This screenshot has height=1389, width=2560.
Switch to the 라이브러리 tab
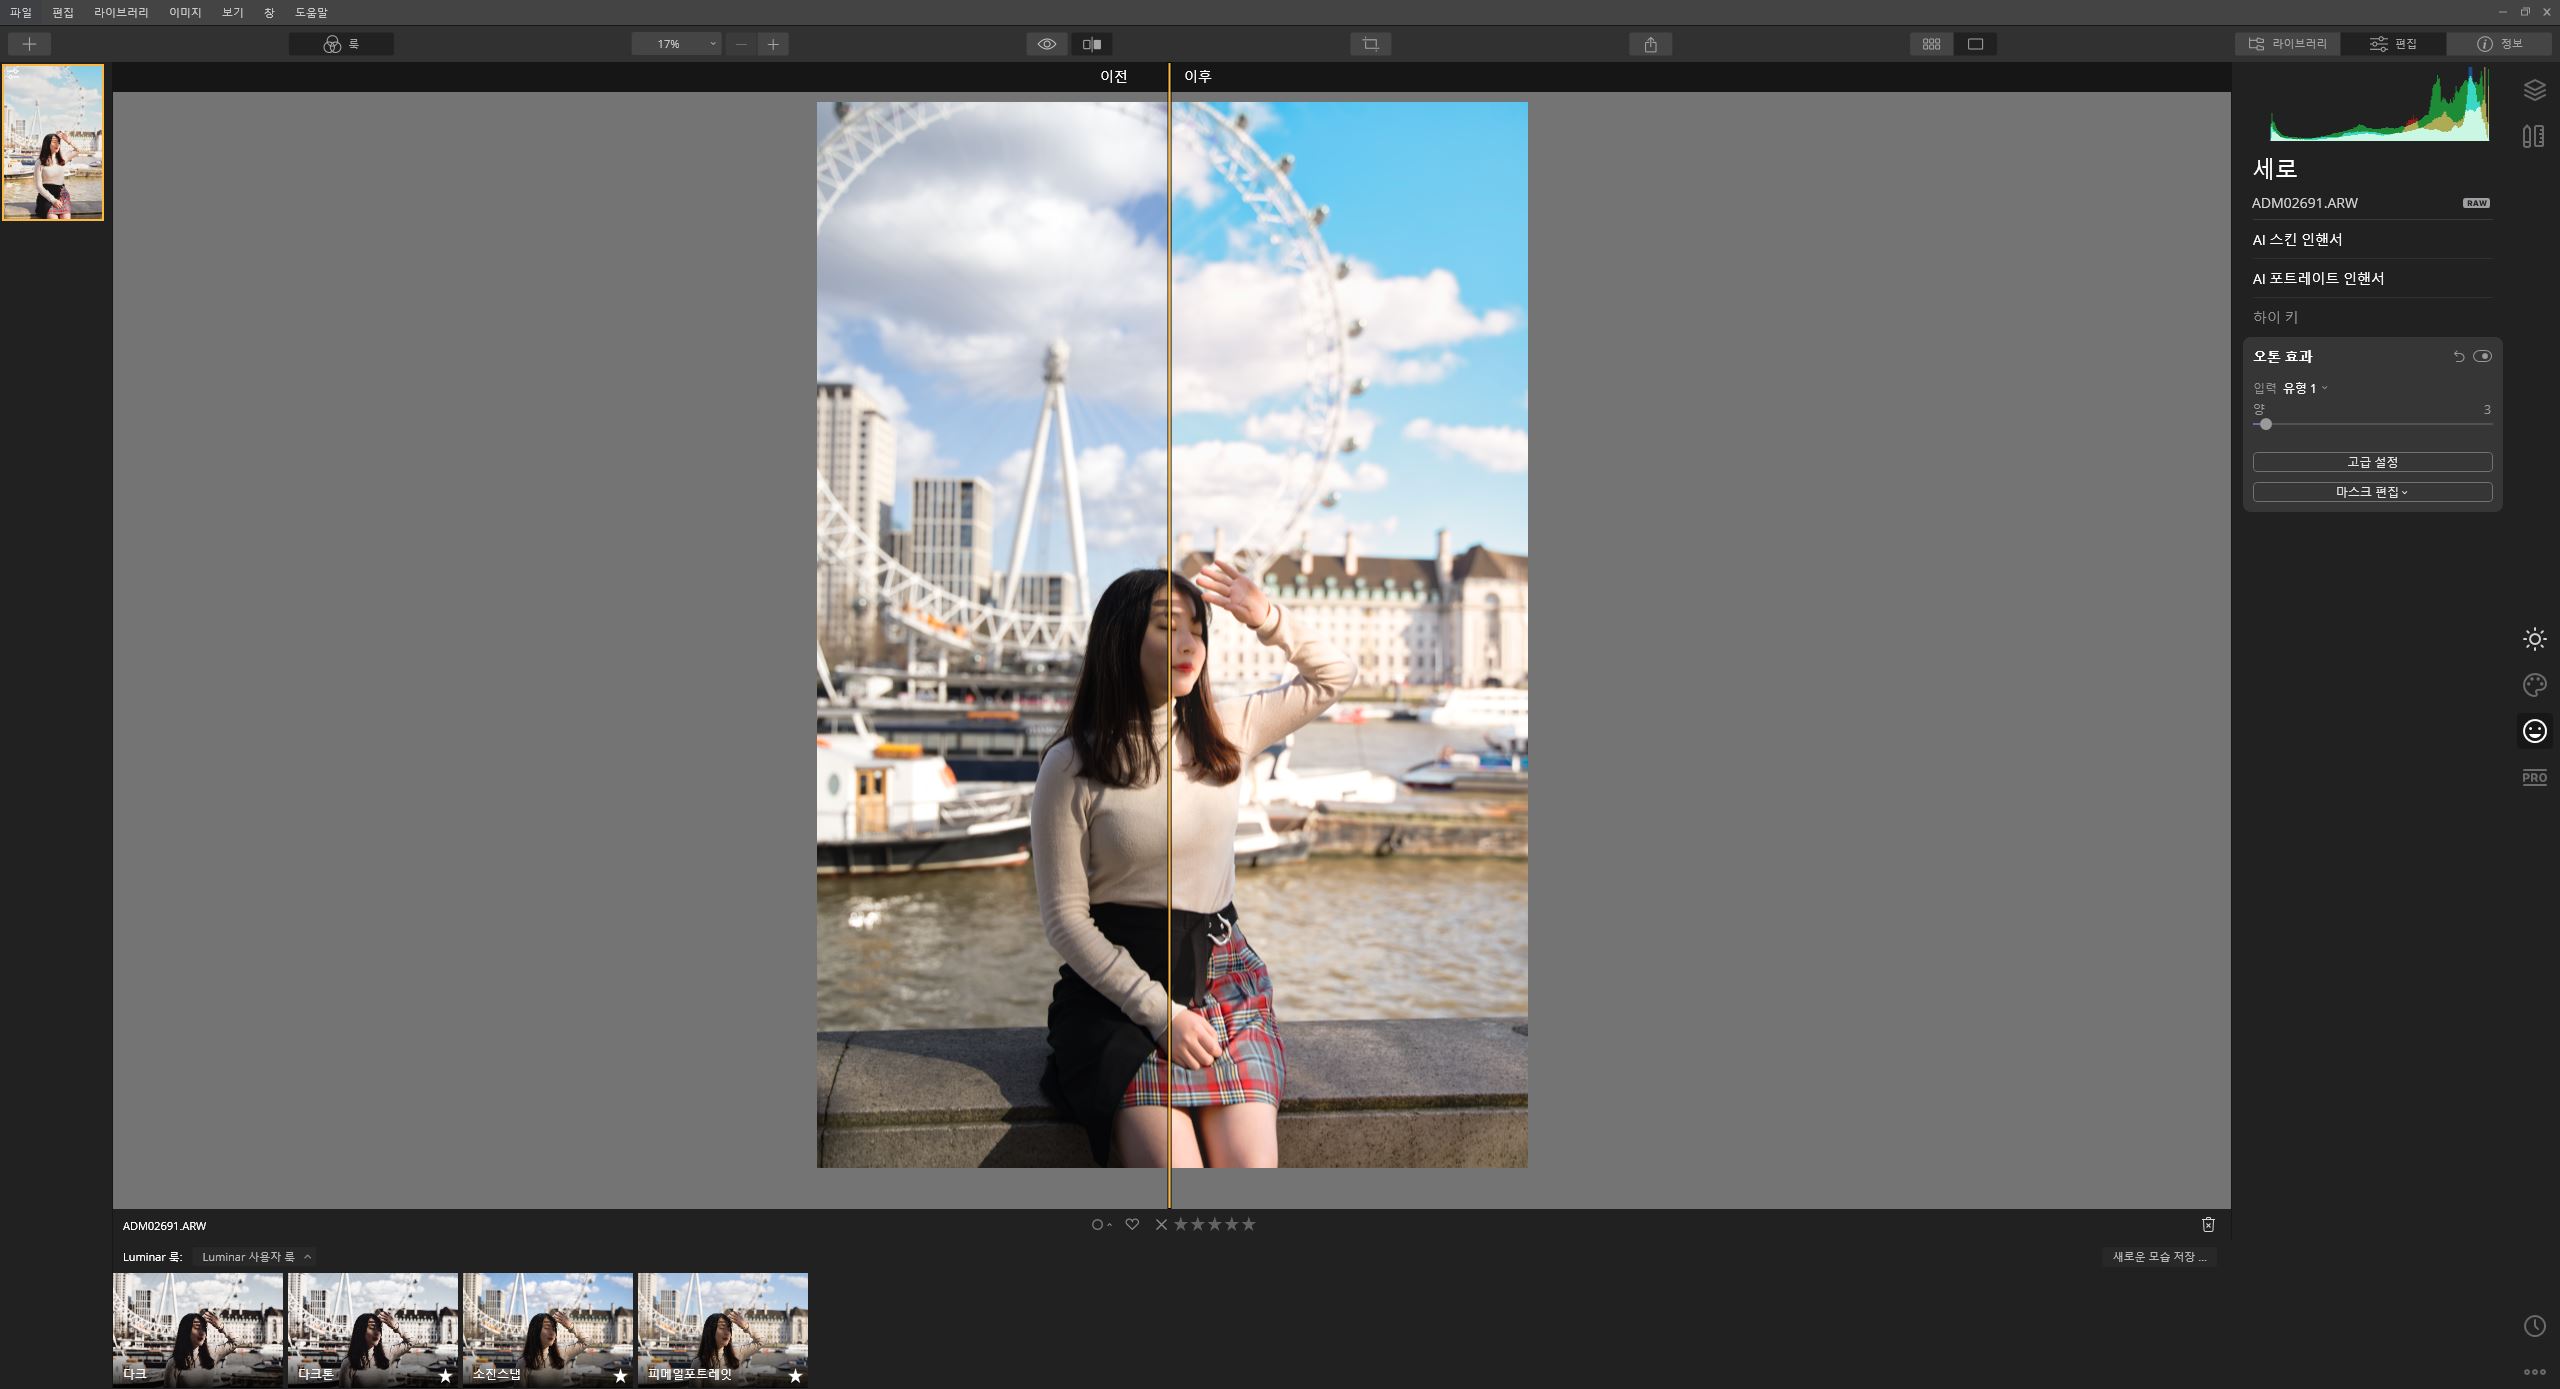(2288, 44)
